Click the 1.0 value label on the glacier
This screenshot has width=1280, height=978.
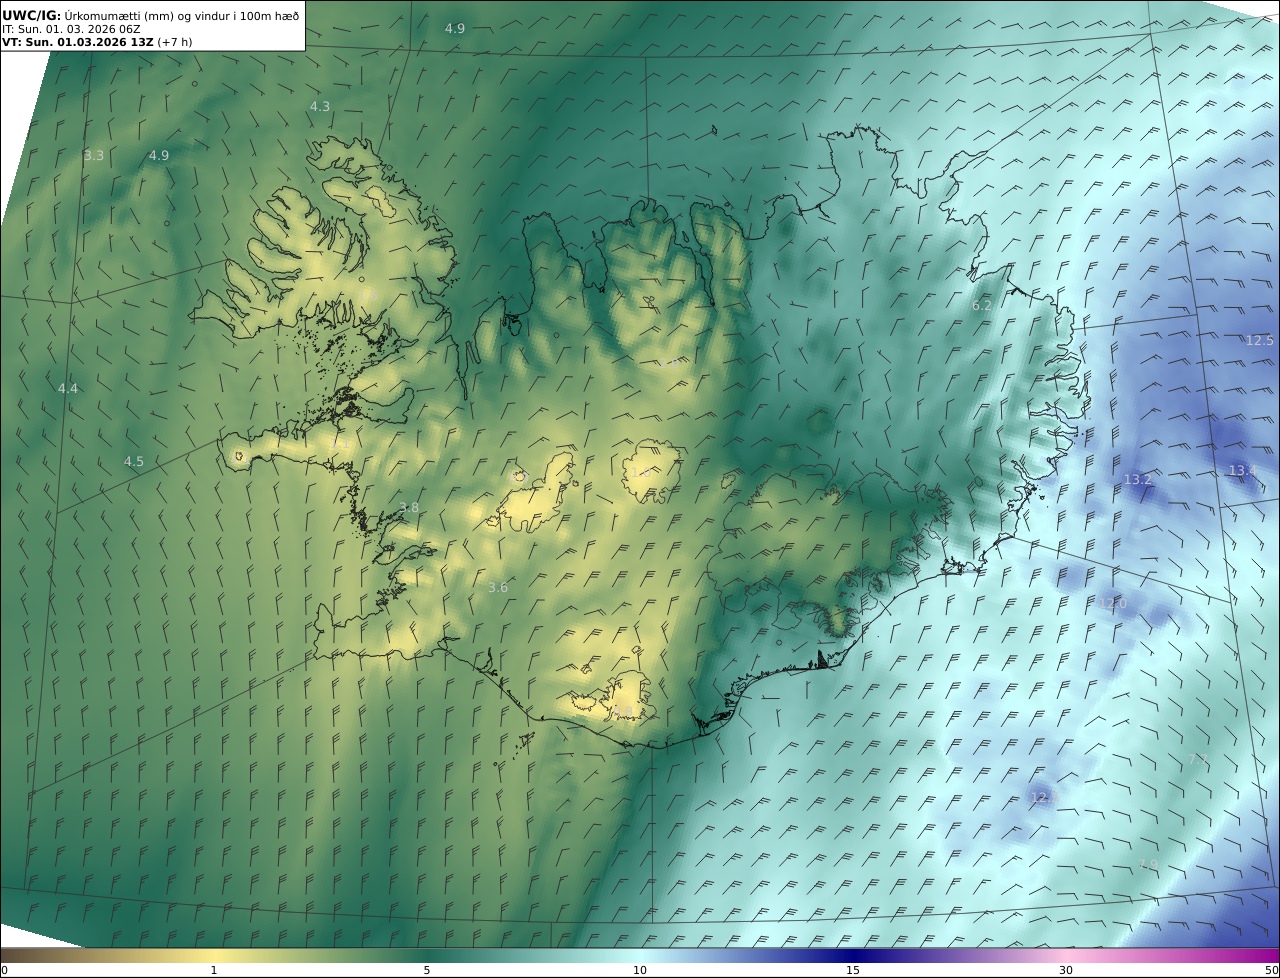click(641, 472)
